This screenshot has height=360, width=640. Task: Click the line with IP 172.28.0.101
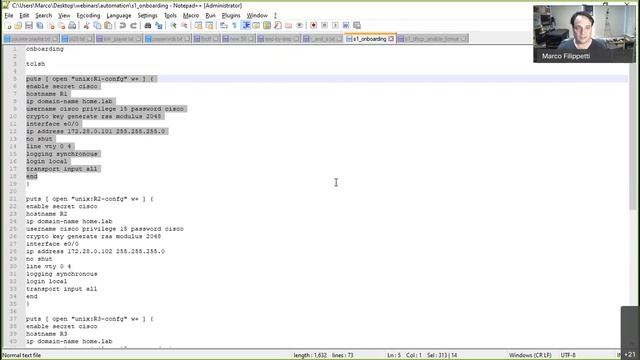click(x=96, y=131)
